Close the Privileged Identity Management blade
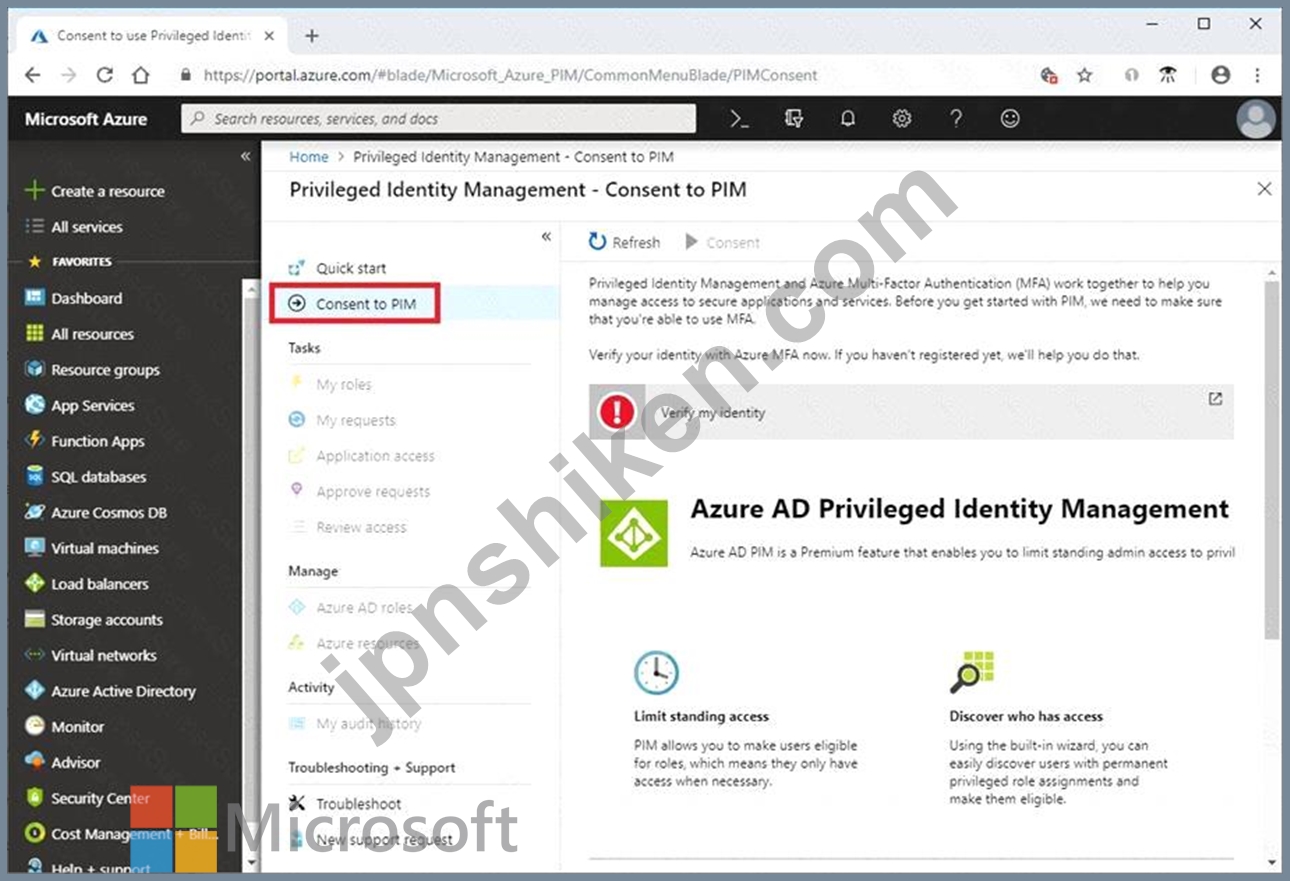This screenshot has height=881, width=1290. pyautogui.click(x=1264, y=189)
